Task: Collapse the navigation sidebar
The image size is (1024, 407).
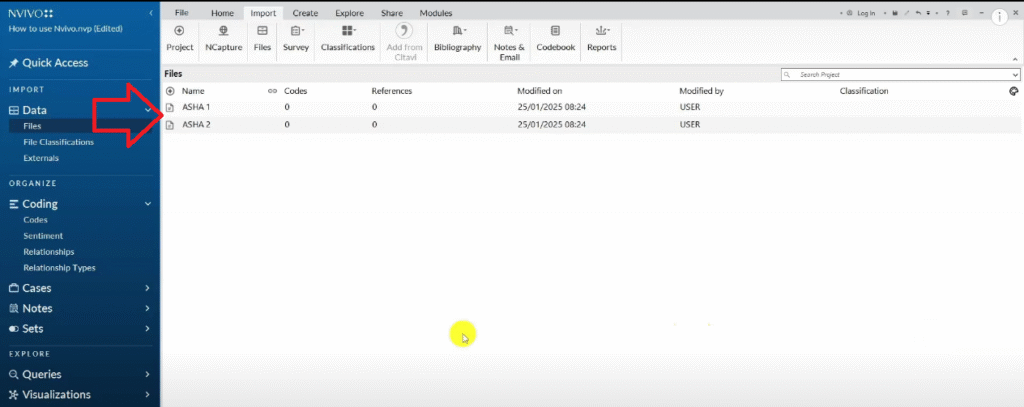Action: pyautogui.click(x=151, y=13)
